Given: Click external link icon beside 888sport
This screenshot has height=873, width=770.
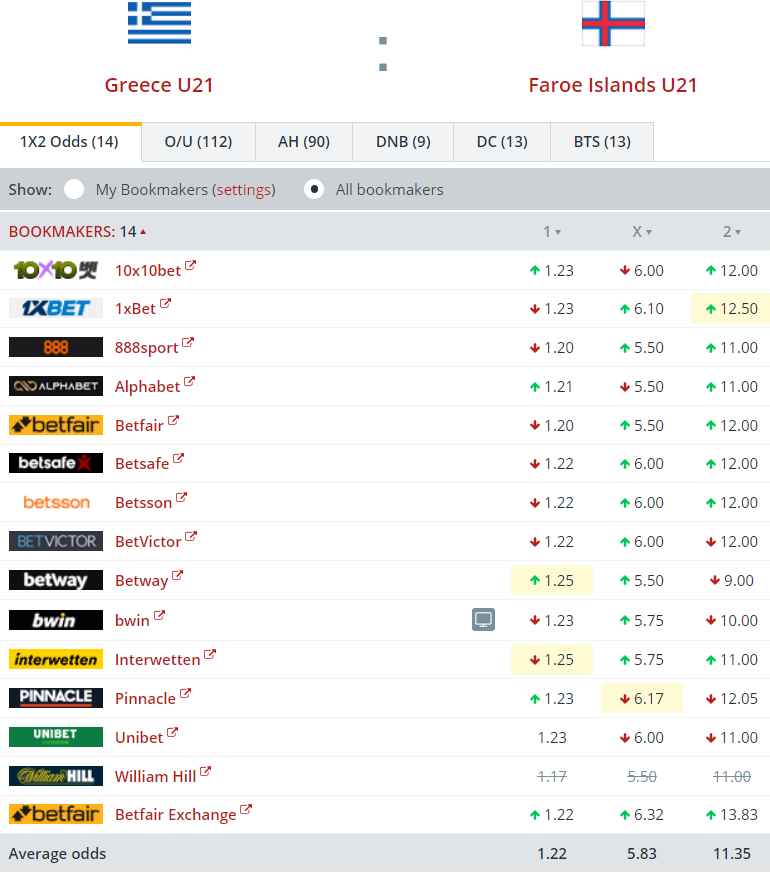Looking at the screenshot, I should 188,342.
